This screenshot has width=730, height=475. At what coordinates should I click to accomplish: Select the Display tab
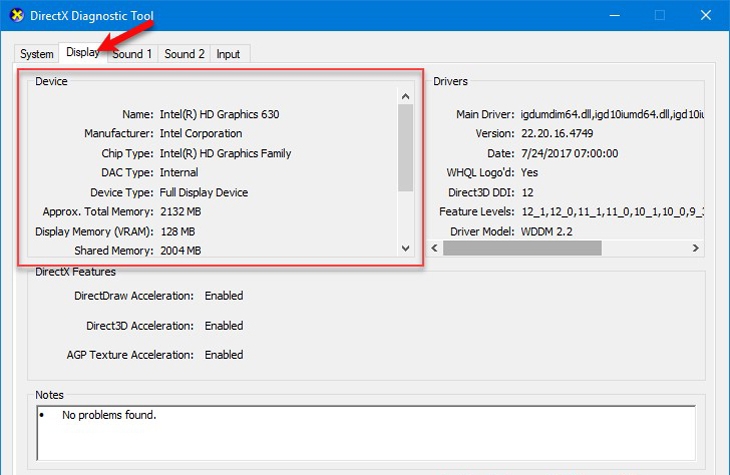[83, 52]
